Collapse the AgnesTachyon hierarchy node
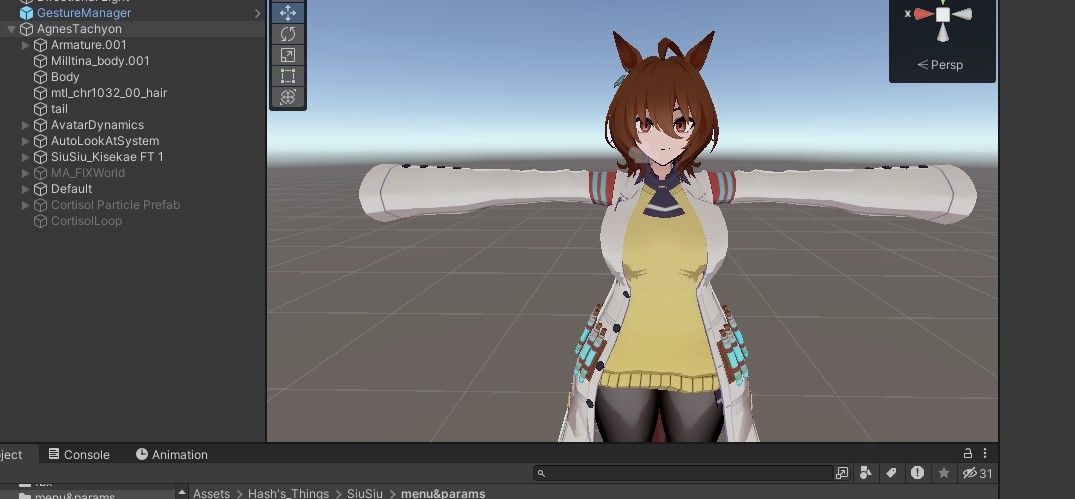 pos(11,29)
